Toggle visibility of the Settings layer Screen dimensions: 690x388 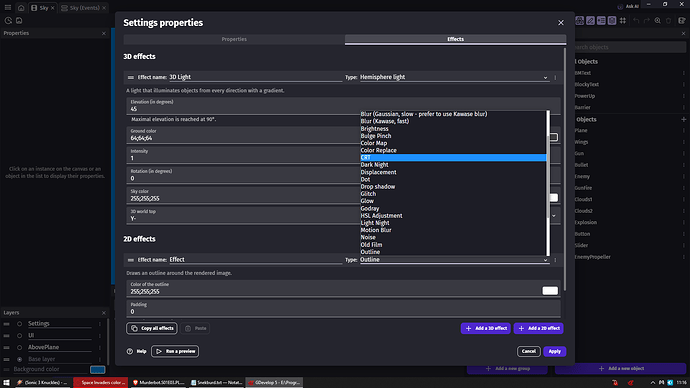(19, 324)
